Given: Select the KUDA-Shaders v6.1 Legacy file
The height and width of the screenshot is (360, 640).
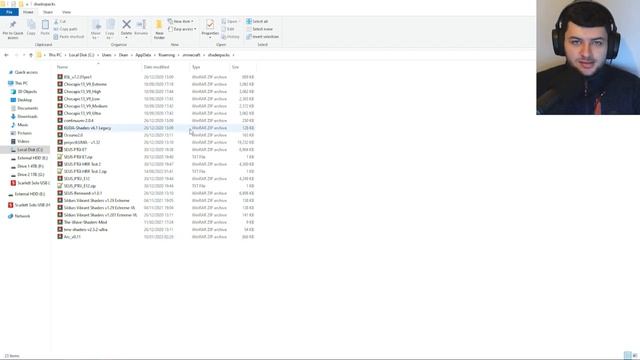Looking at the screenshot, I should [156, 128].
